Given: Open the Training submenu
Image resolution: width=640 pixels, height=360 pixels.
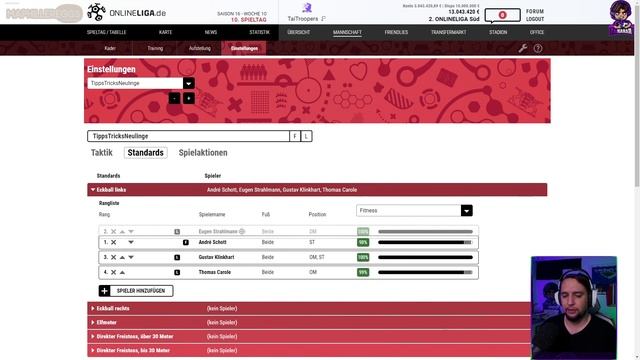Looking at the screenshot, I should [x=155, y=48].
